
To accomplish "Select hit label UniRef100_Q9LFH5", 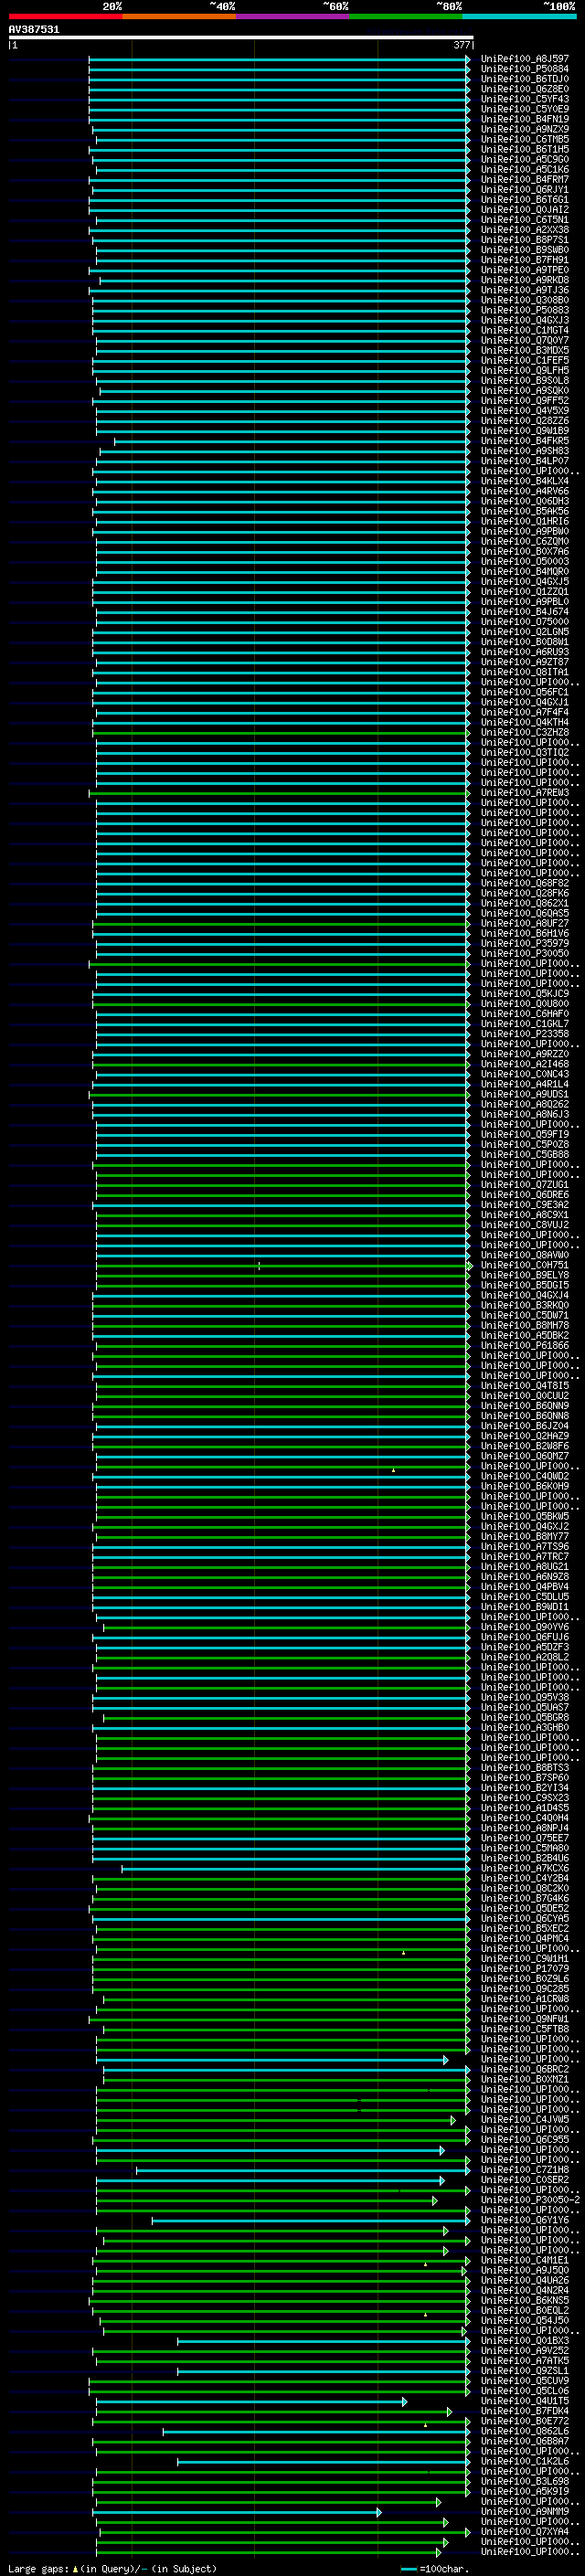I will pos(525,370).
